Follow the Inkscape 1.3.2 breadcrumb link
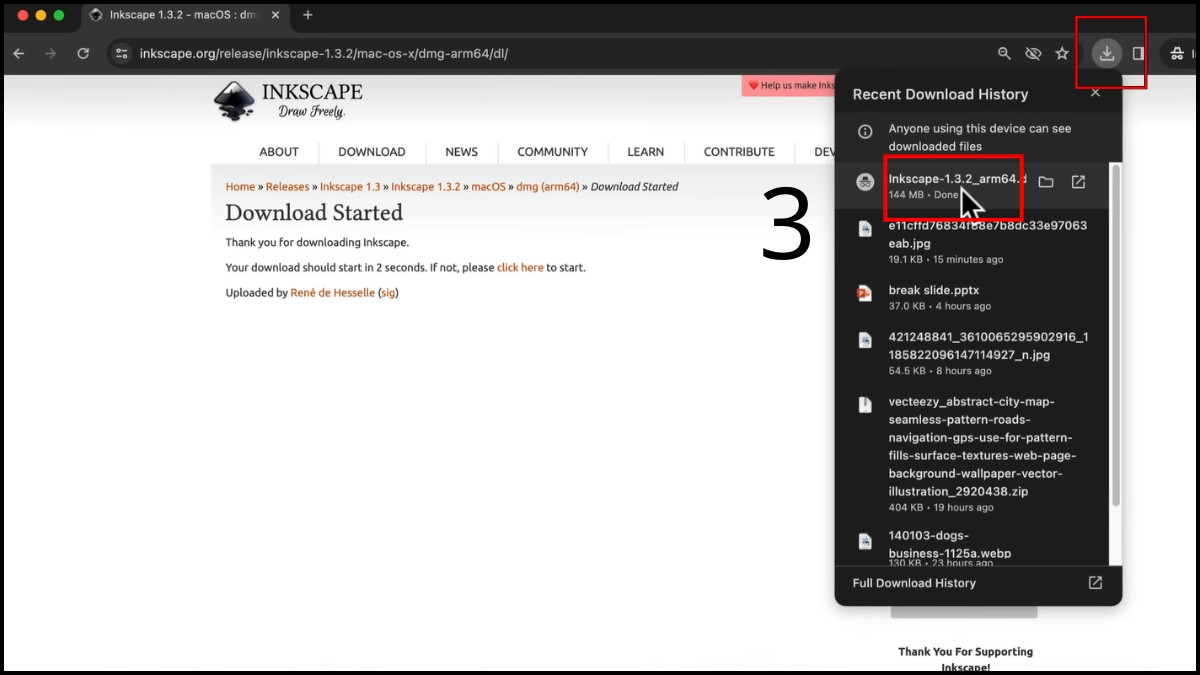This screenshot has height=675, width=1200. 425,187
